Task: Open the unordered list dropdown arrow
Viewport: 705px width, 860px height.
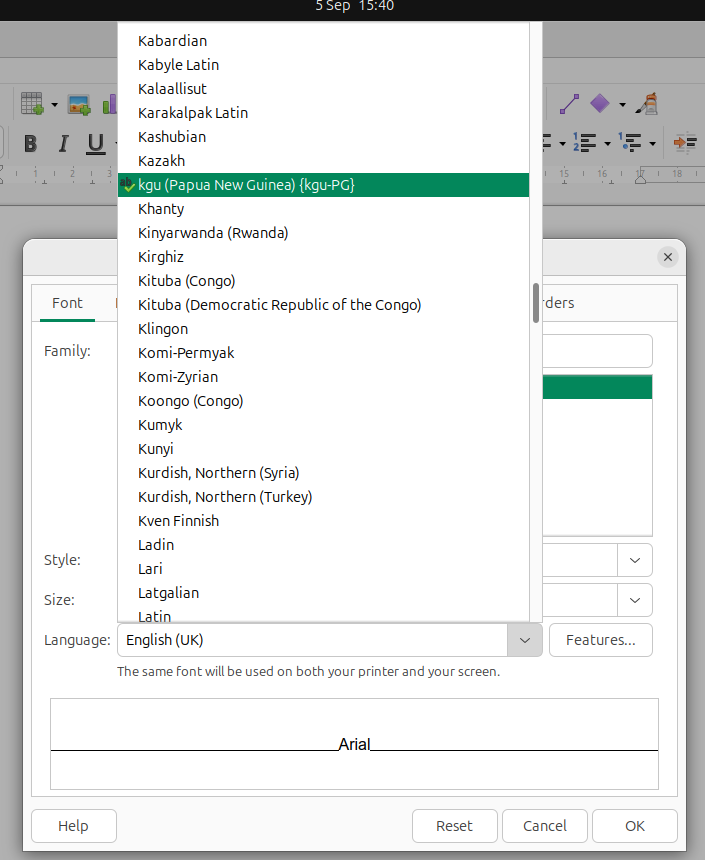Action: pos(562,144)
